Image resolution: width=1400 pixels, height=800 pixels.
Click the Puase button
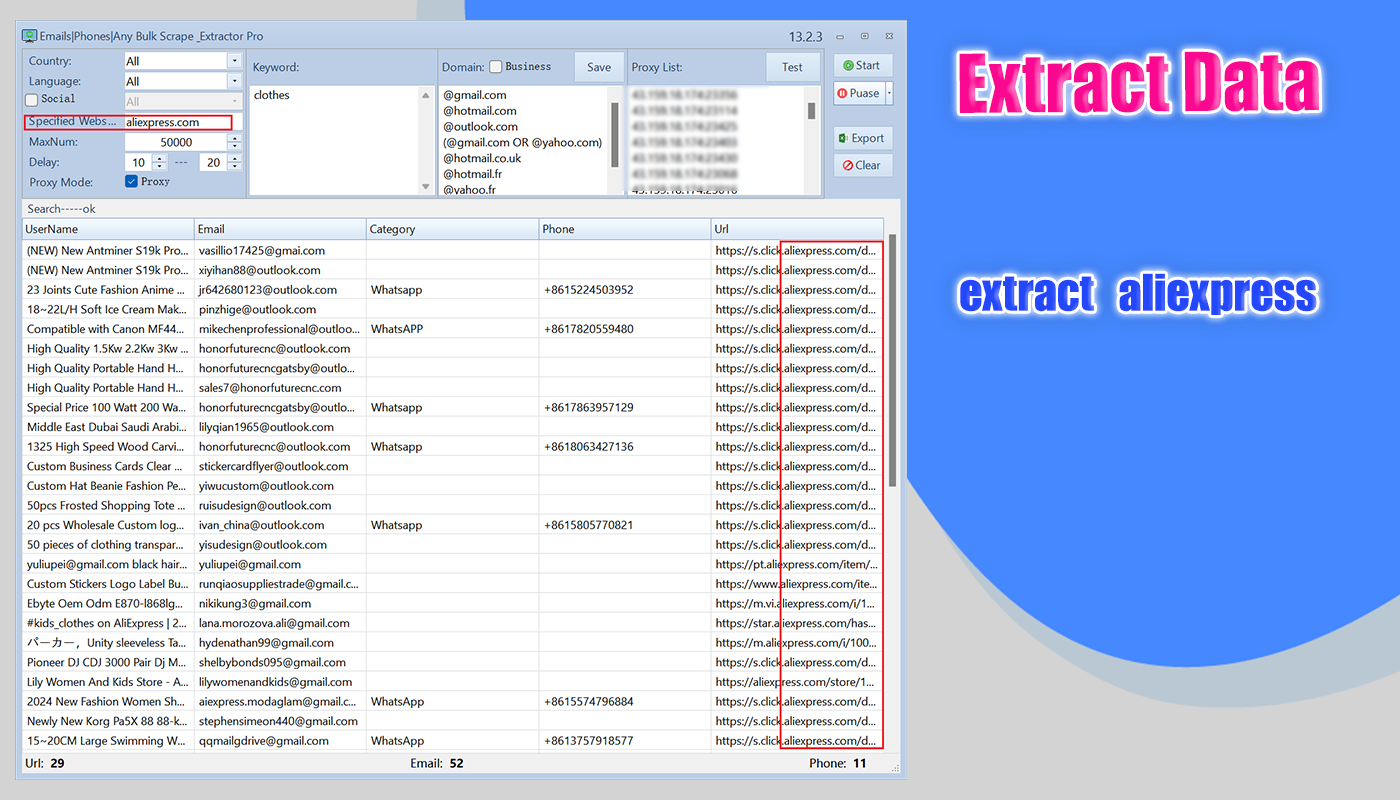point(859,93)
